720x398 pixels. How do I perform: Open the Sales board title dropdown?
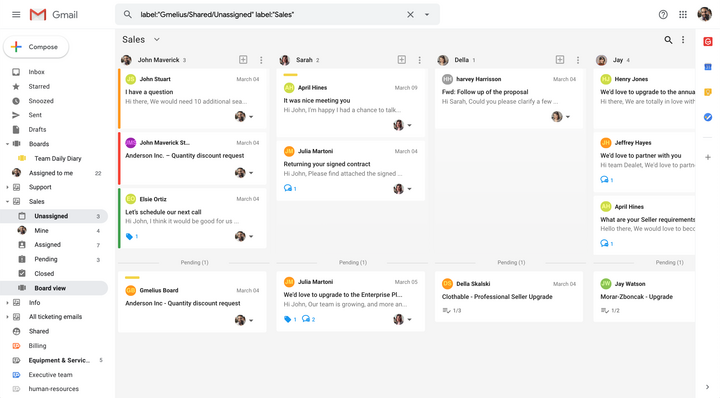tap(157, 39)
